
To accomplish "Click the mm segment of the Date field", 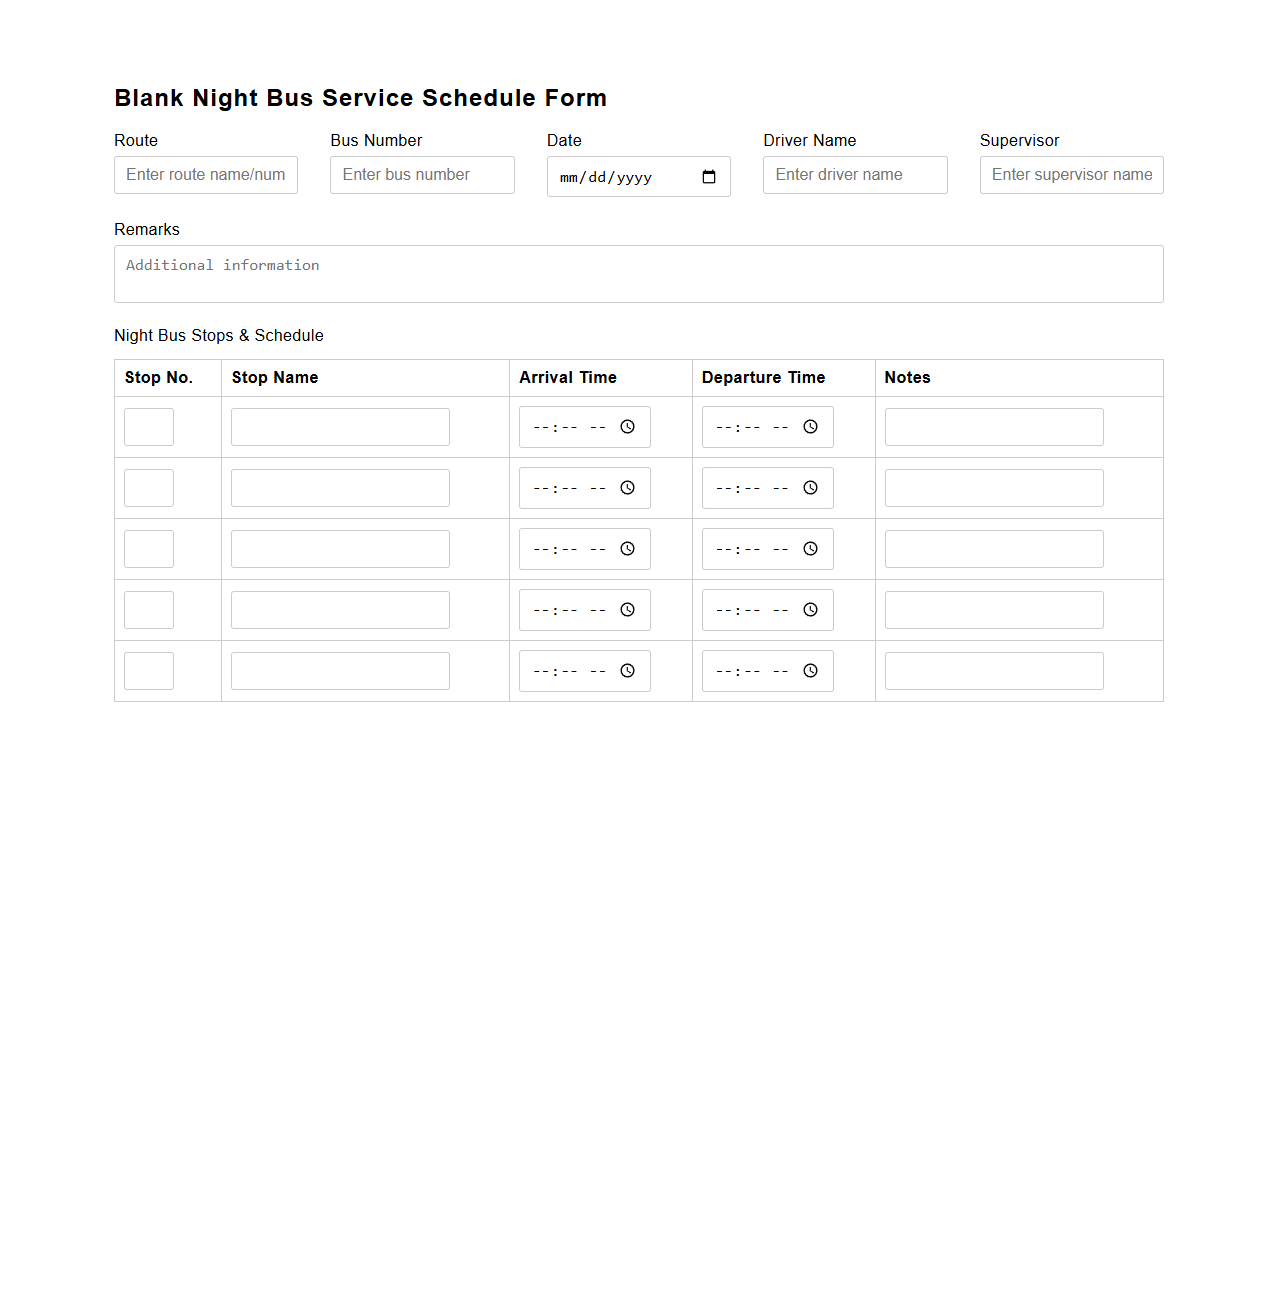I will tap(567, 177).
